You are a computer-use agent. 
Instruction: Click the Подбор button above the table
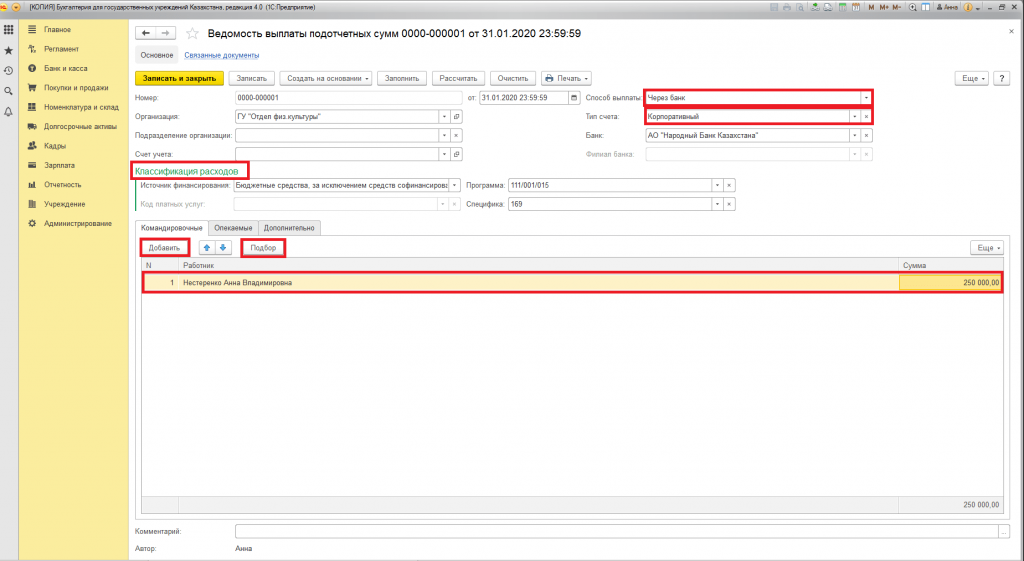pyautogui.click(x=263, y=247)
